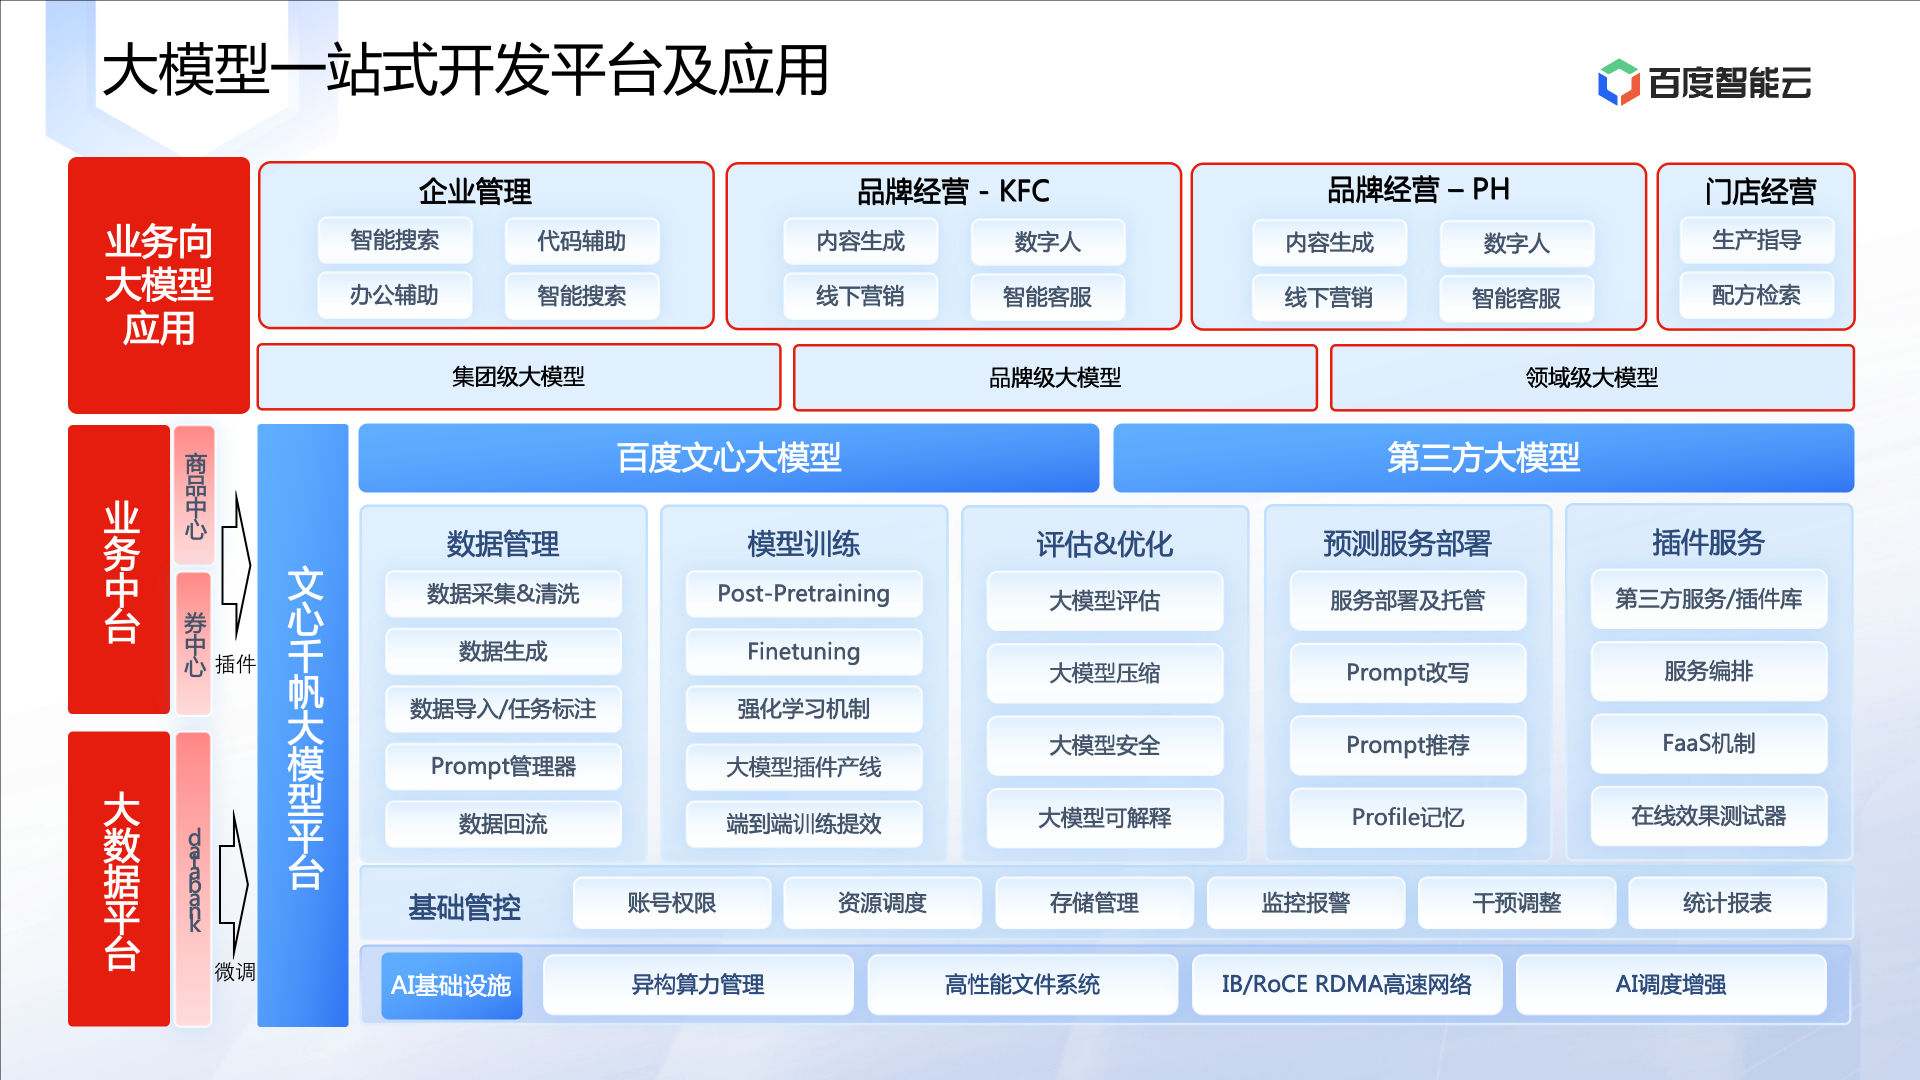Select the 评估&优化 heading
1920x1080 pixels.
coord(1105,544)
